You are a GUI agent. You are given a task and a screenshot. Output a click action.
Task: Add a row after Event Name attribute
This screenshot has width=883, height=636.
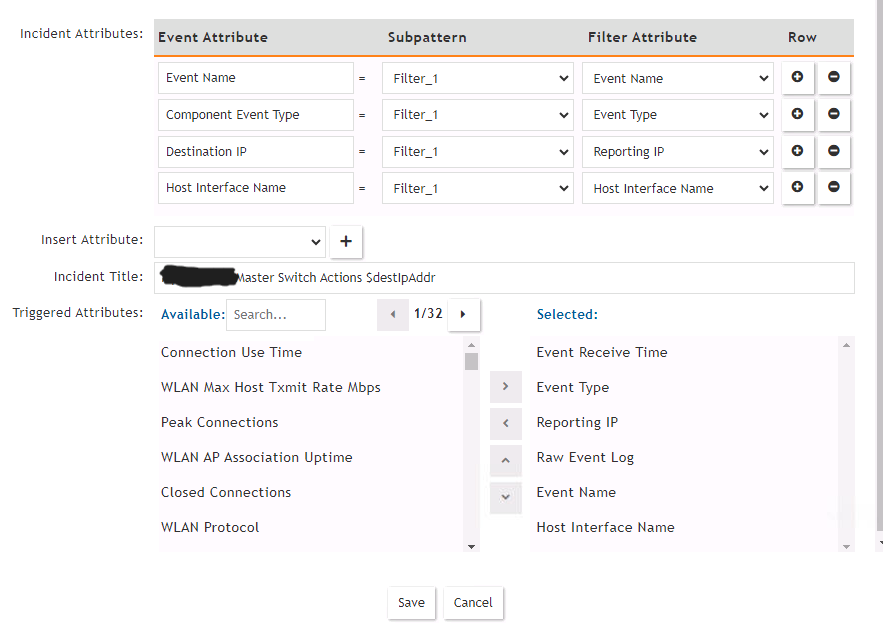(x=797, y=78)
